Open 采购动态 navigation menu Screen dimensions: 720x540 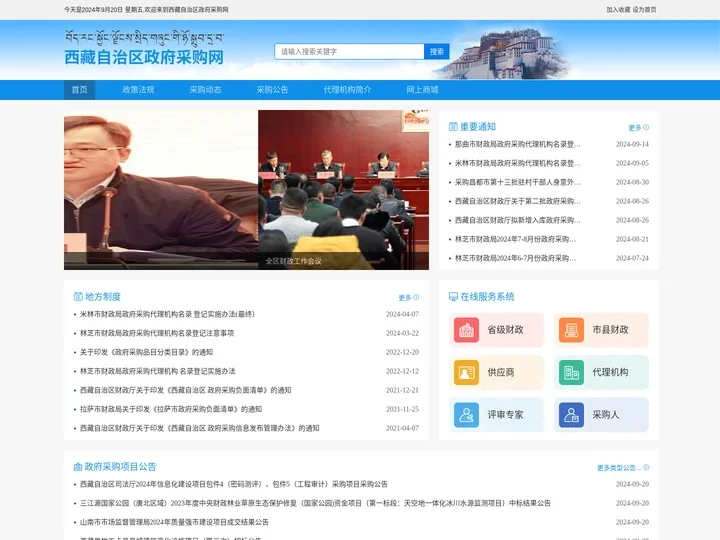click(x=205, y=90)
